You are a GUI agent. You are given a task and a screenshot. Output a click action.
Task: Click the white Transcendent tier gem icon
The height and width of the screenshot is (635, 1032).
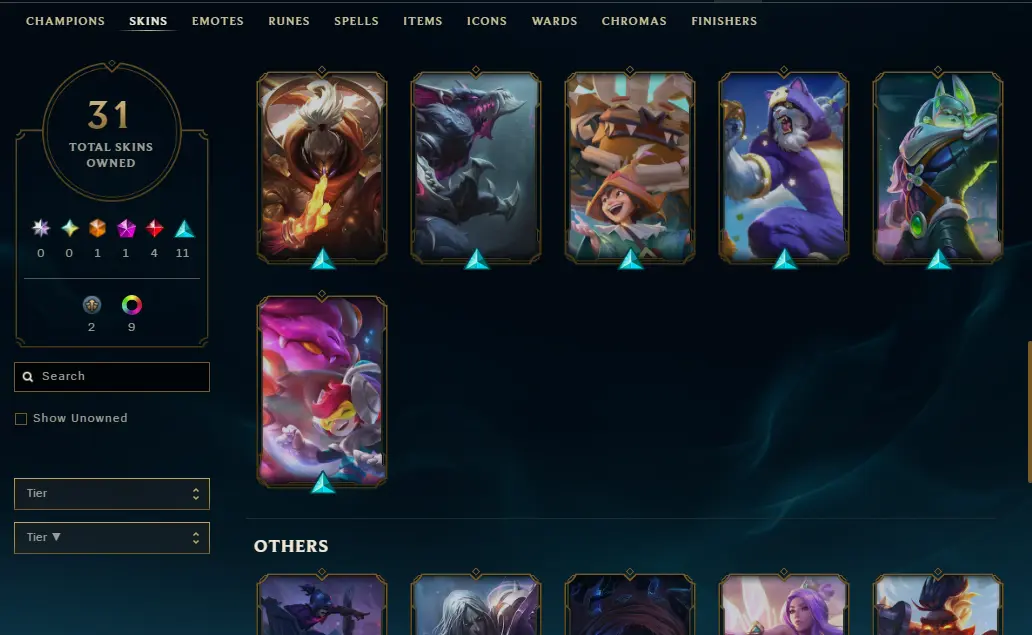(41, 228)
